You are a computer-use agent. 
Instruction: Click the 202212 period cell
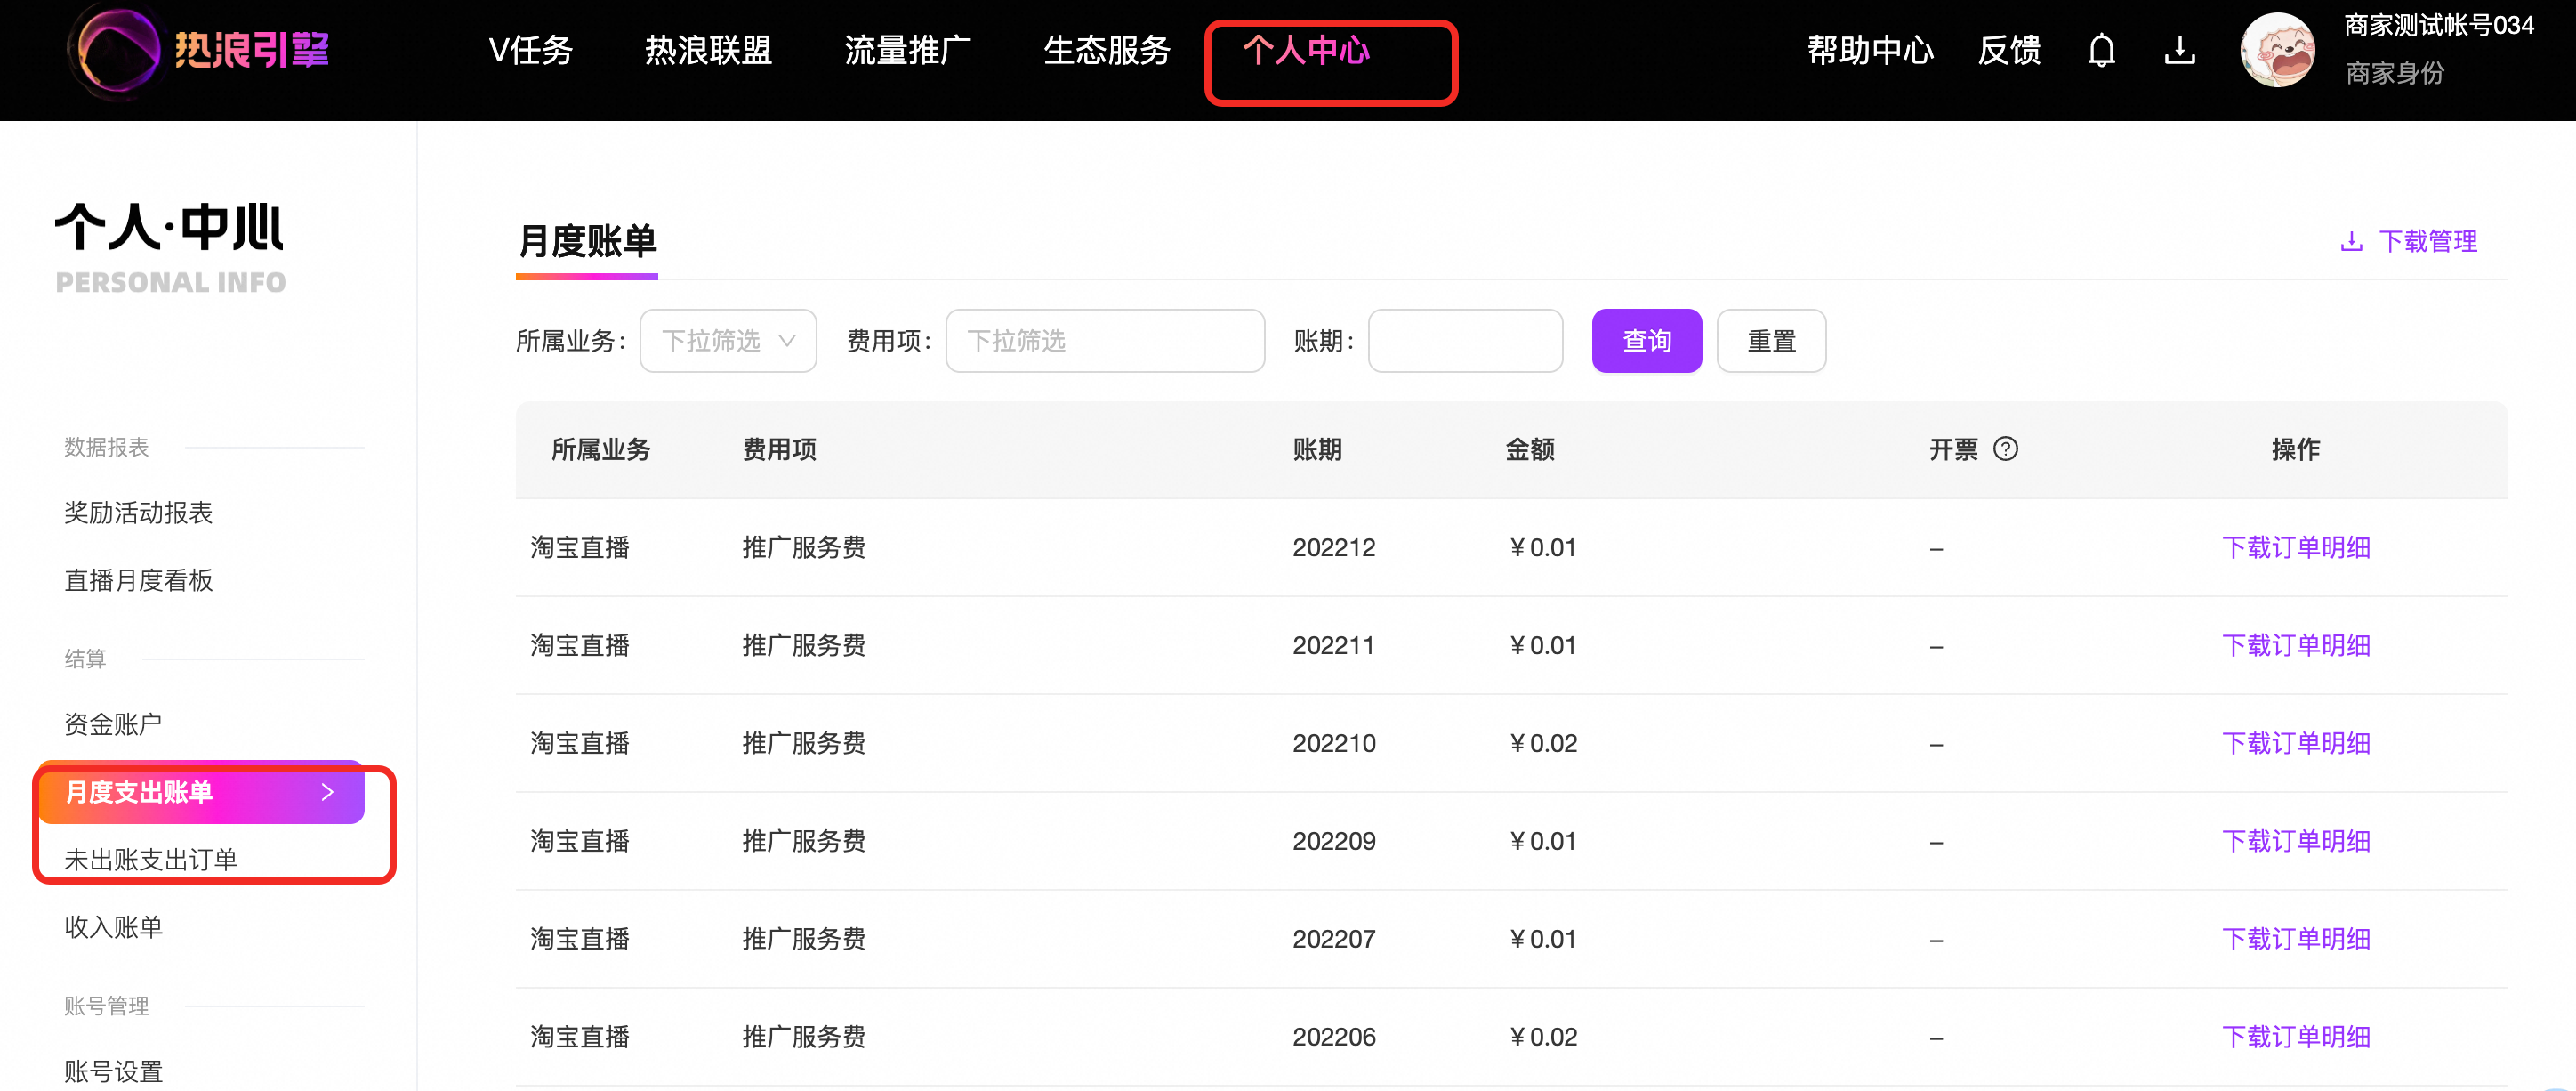coord(1334,547)
